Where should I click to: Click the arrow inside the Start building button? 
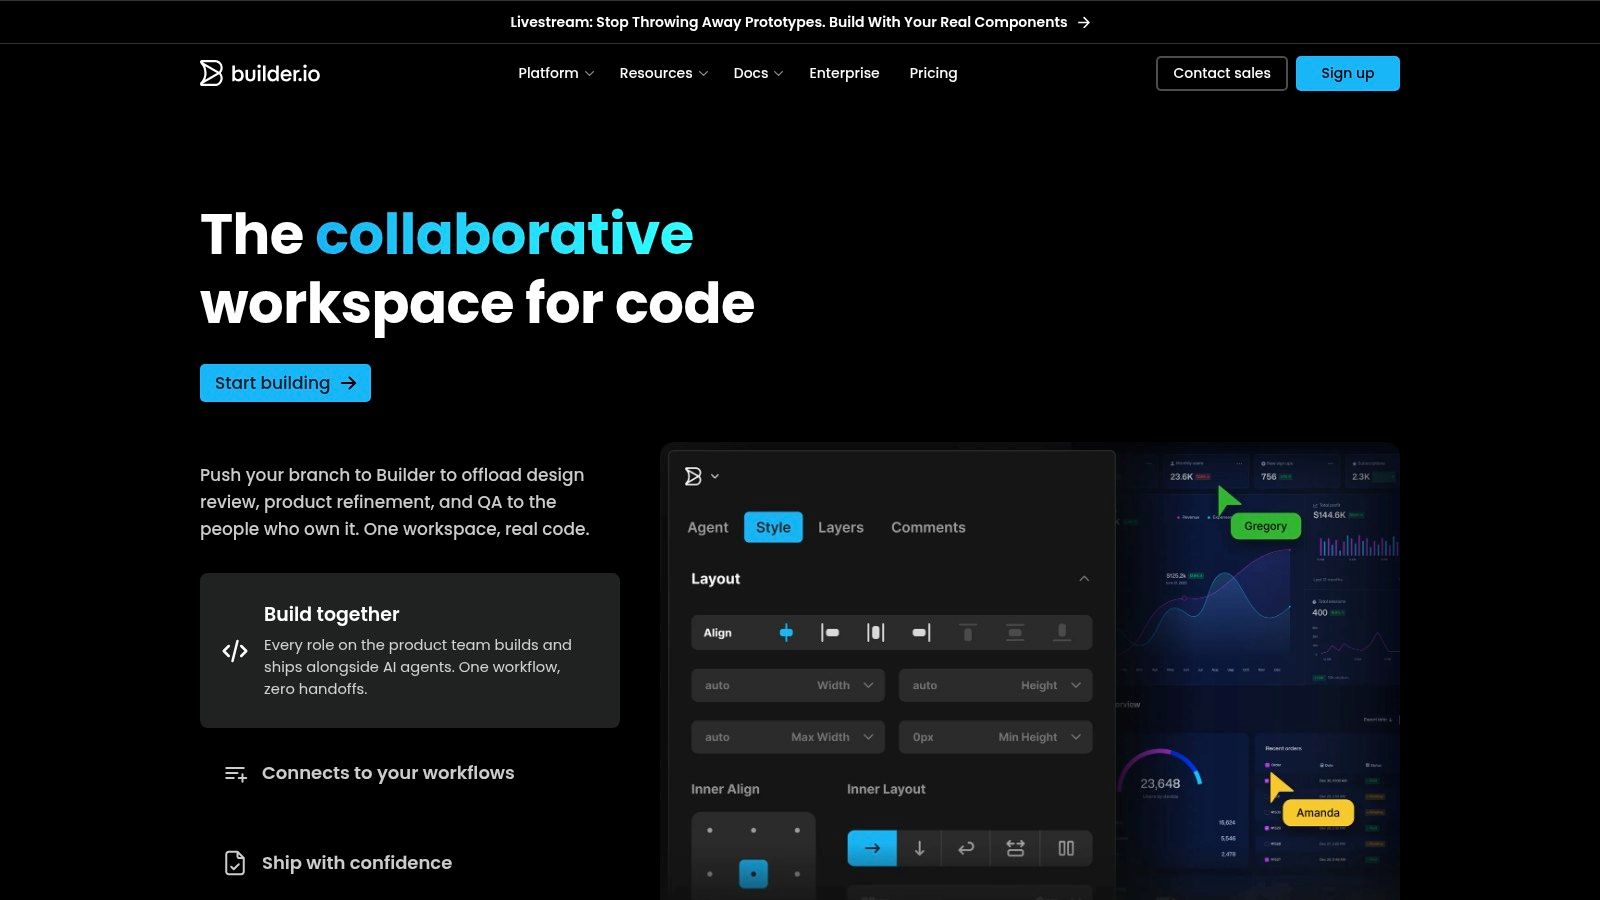[348, 383]
